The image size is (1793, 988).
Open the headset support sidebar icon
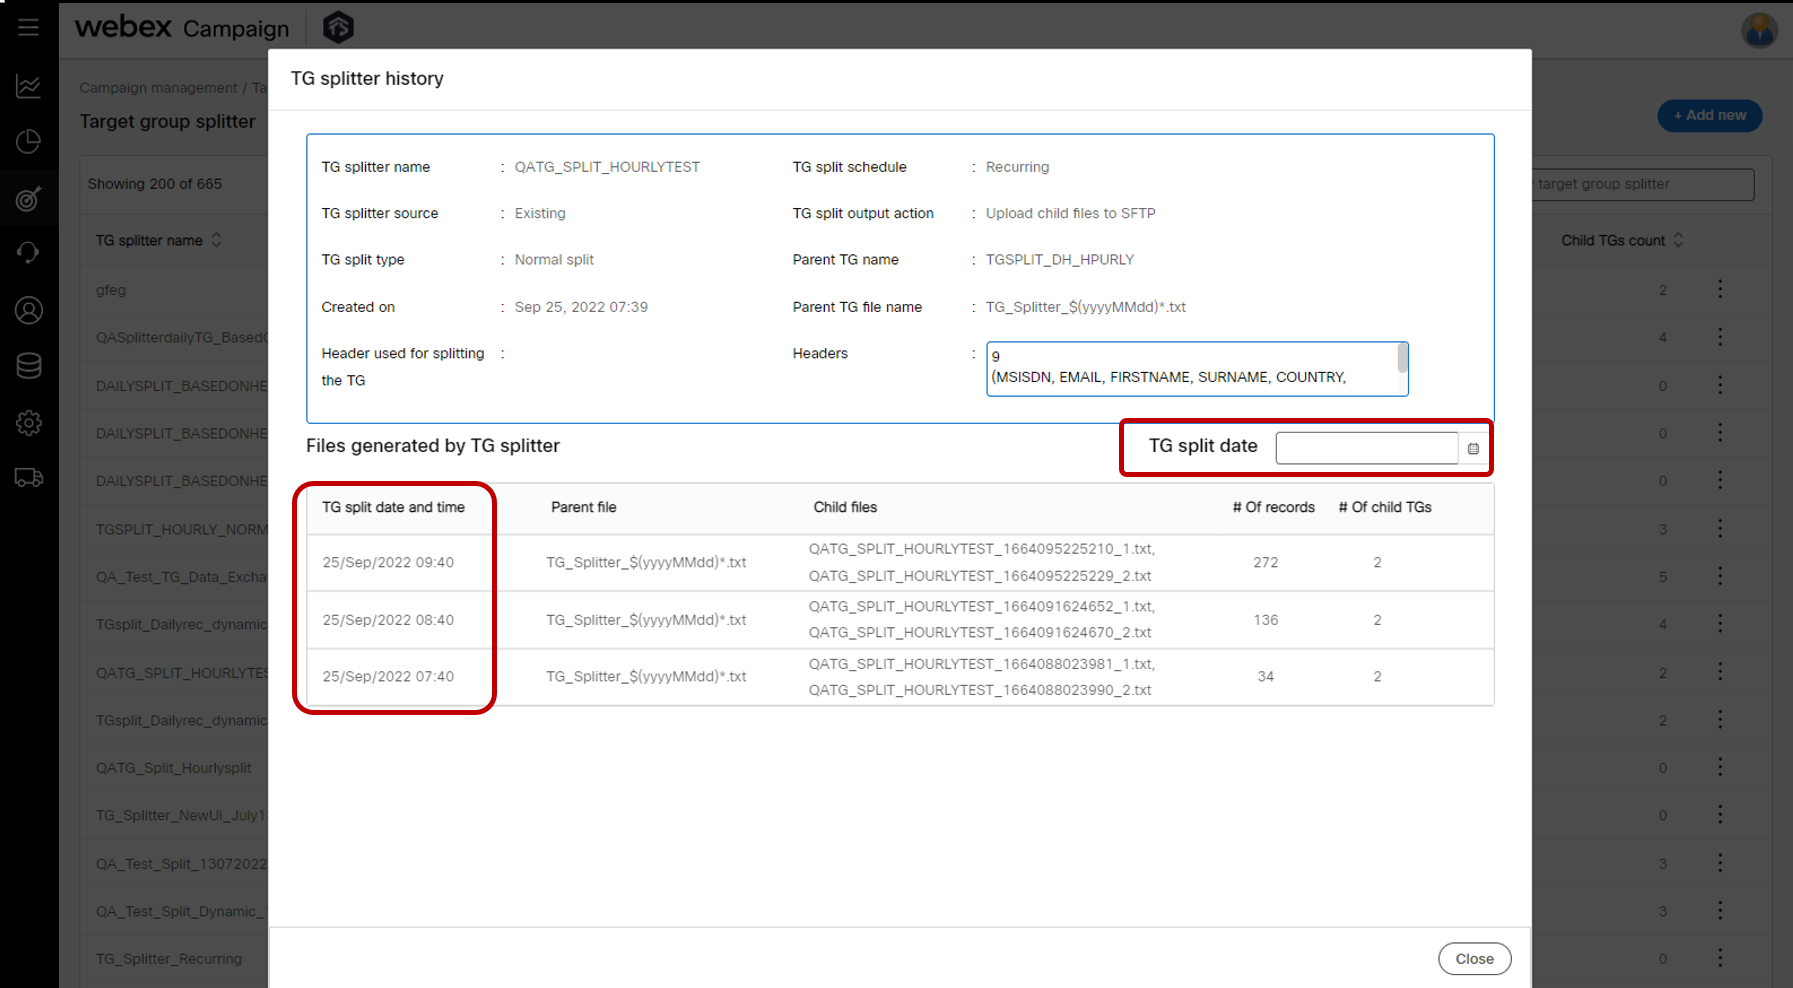pyautogui.click(x=28, y=254)
